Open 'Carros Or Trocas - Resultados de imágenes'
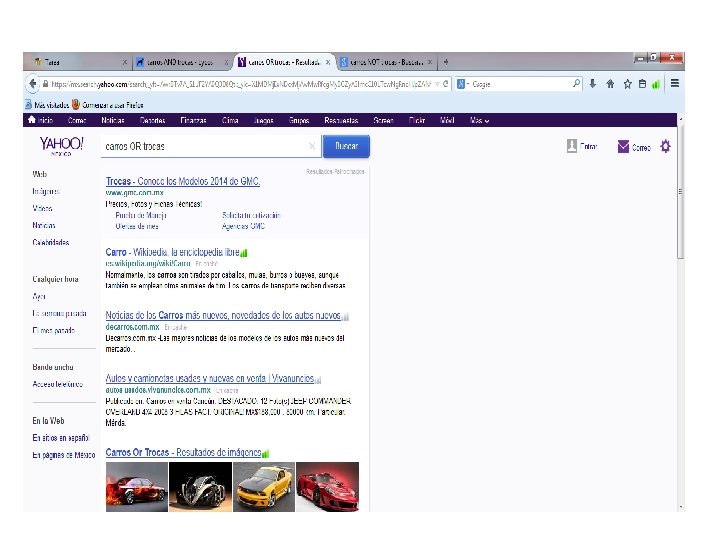The height and width of the screenshot is (540, 720). pos(183,452)
